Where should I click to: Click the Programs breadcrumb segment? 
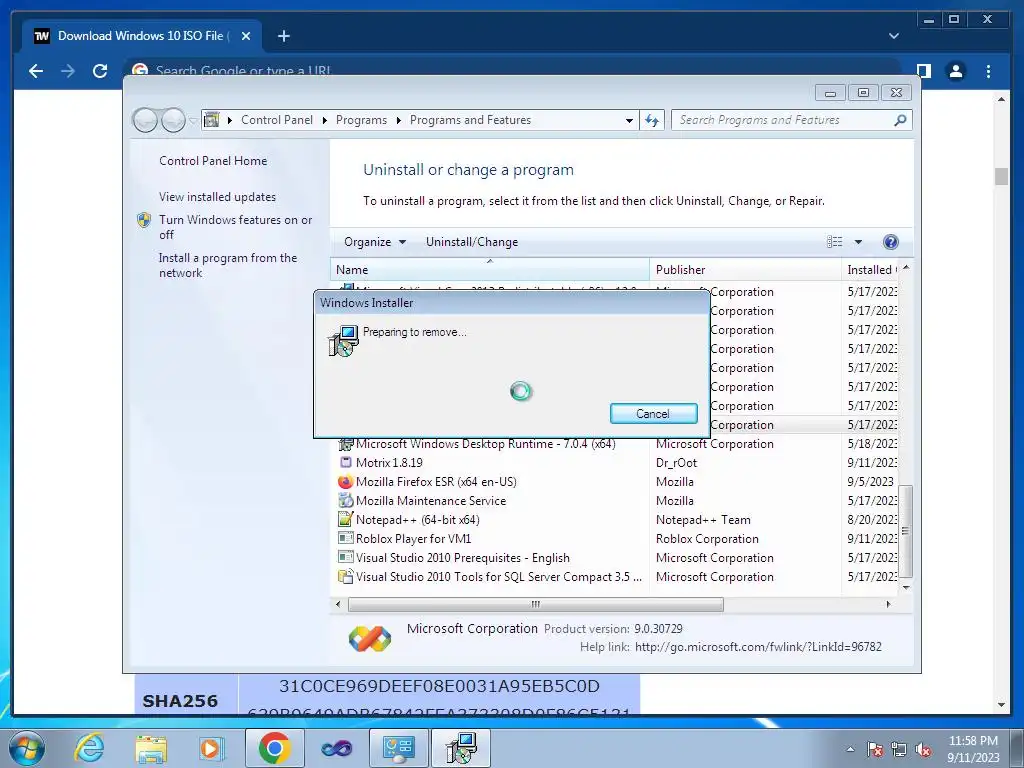(x=361, y=120)
